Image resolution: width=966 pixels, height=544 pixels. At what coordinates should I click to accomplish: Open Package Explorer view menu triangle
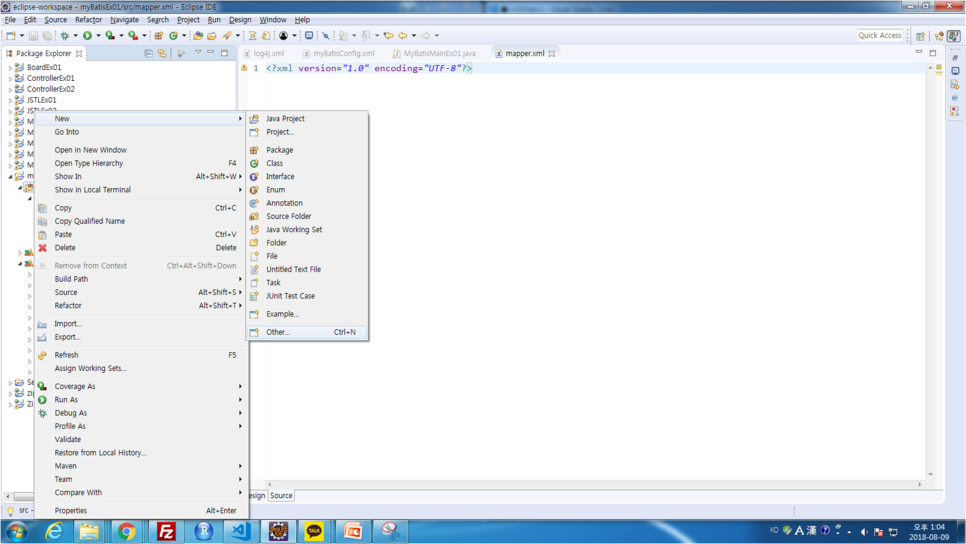click(198, 53)
